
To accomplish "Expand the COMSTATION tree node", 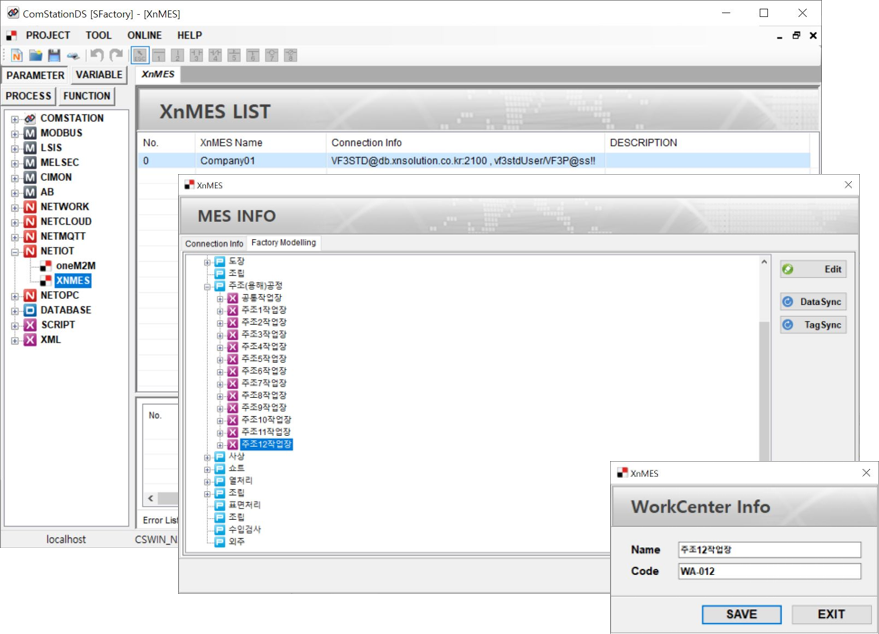I will point(15,119).
